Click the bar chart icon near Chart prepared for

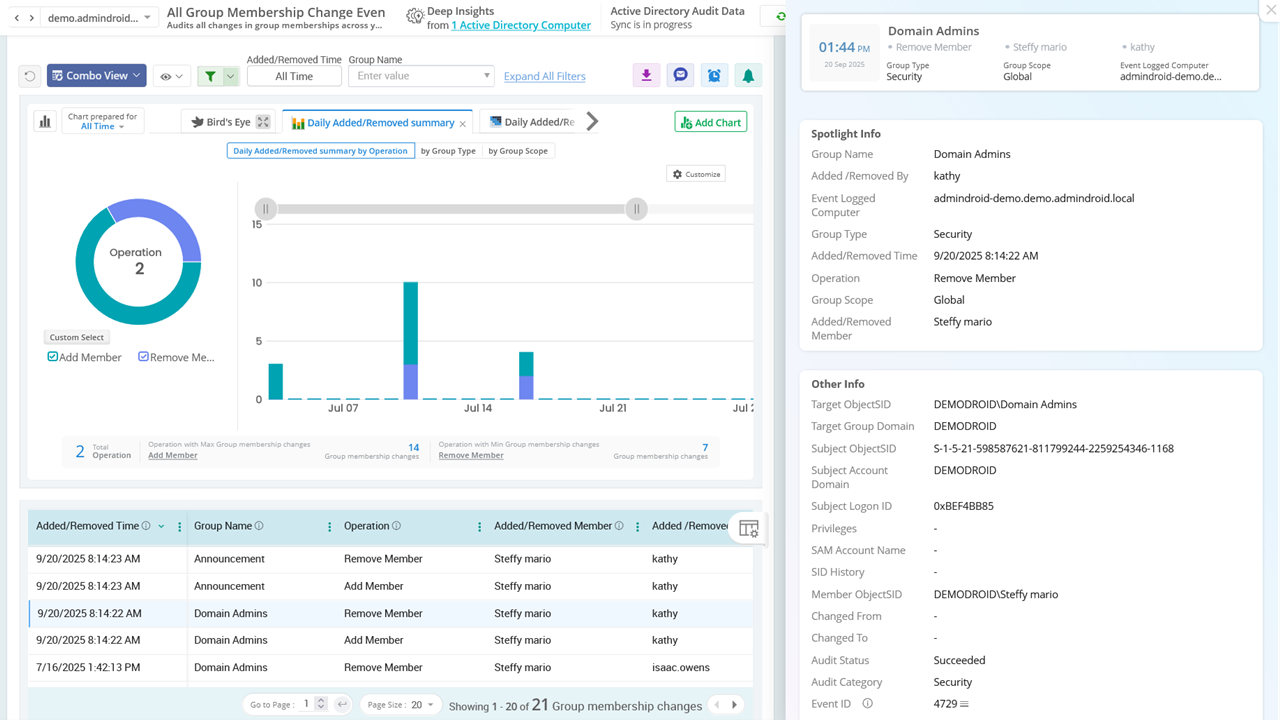point(44,120)
